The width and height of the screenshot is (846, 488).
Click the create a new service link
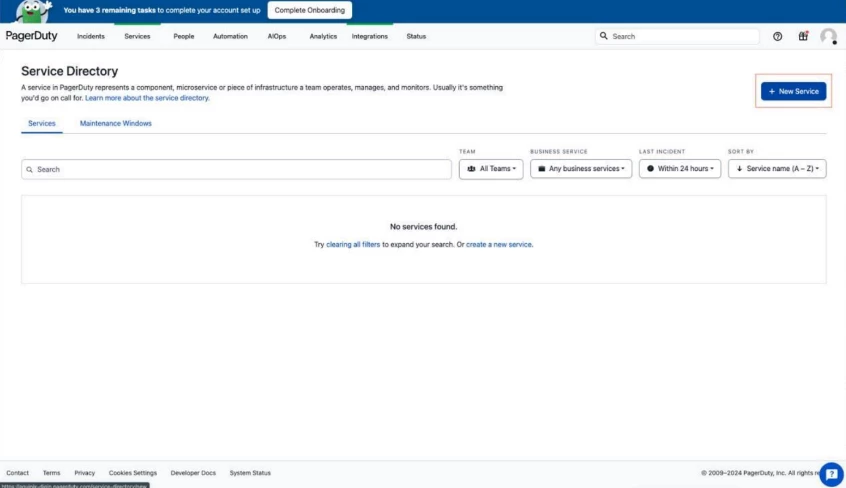tap(499, 245)
